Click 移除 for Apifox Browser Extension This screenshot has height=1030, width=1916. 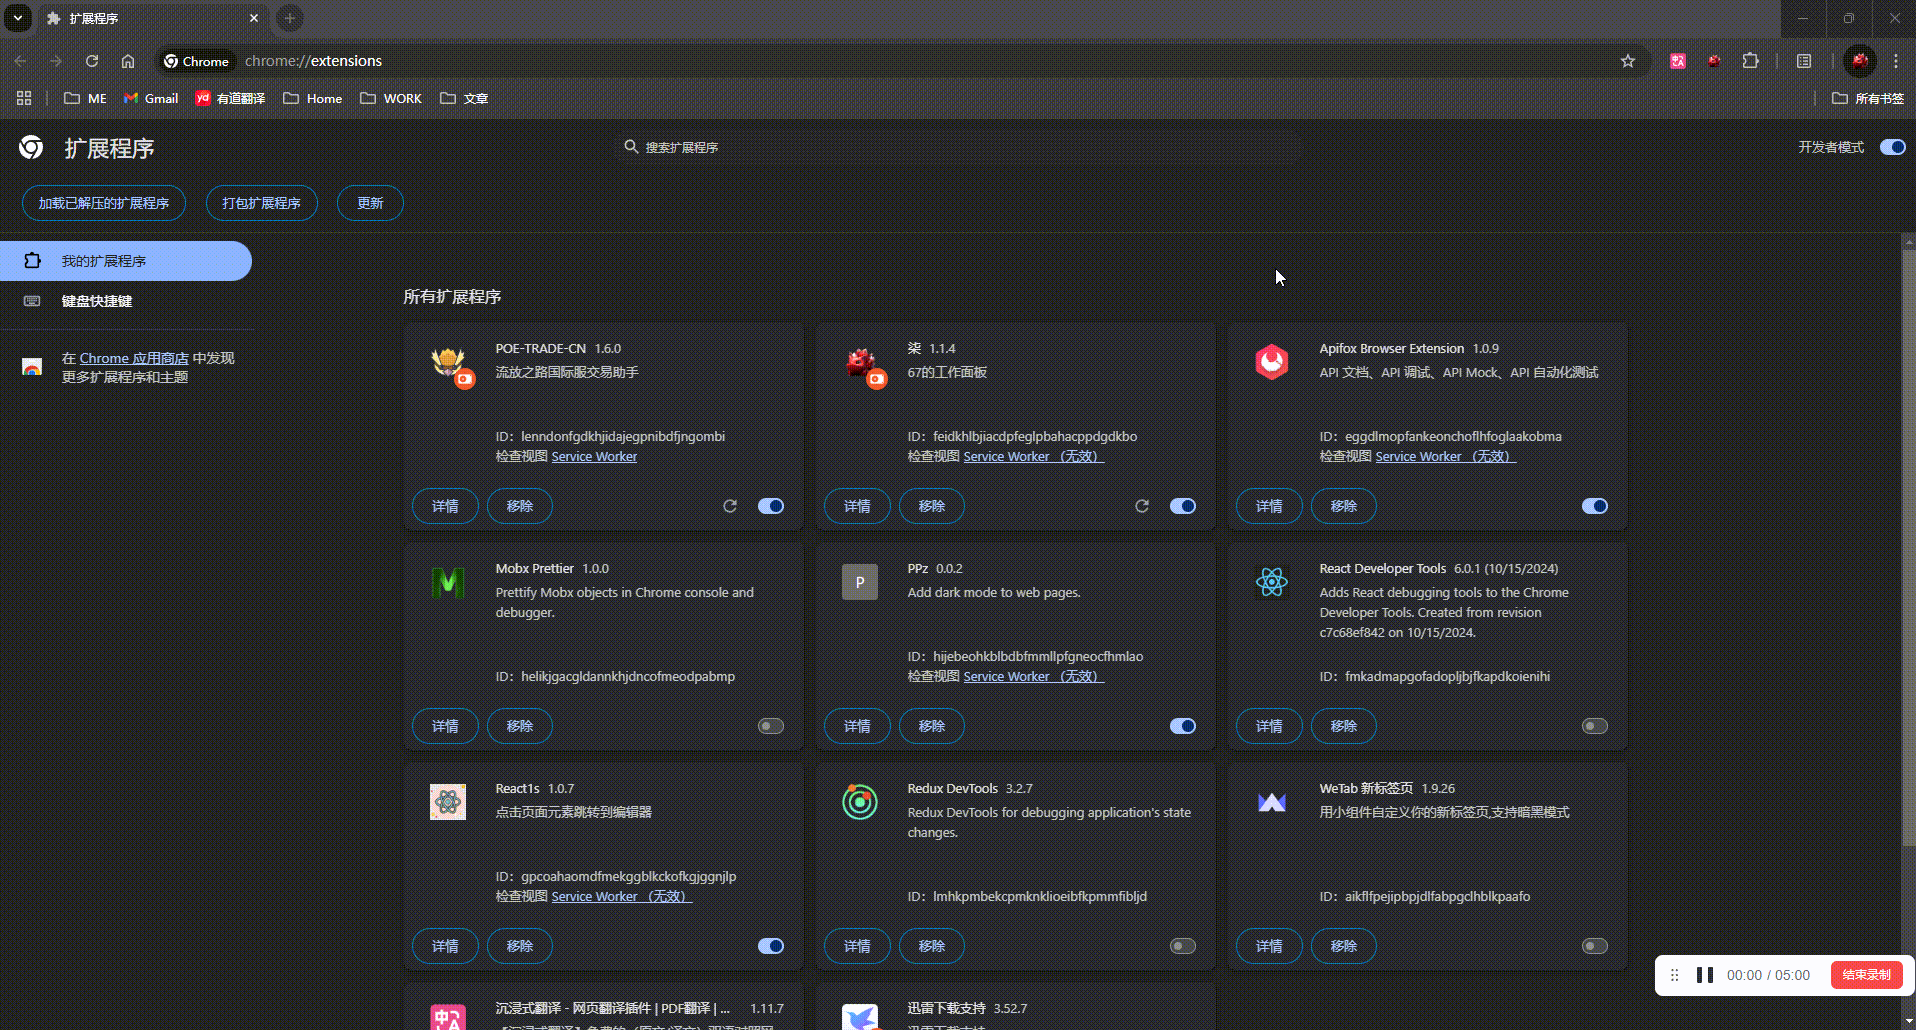point(1344,506)
